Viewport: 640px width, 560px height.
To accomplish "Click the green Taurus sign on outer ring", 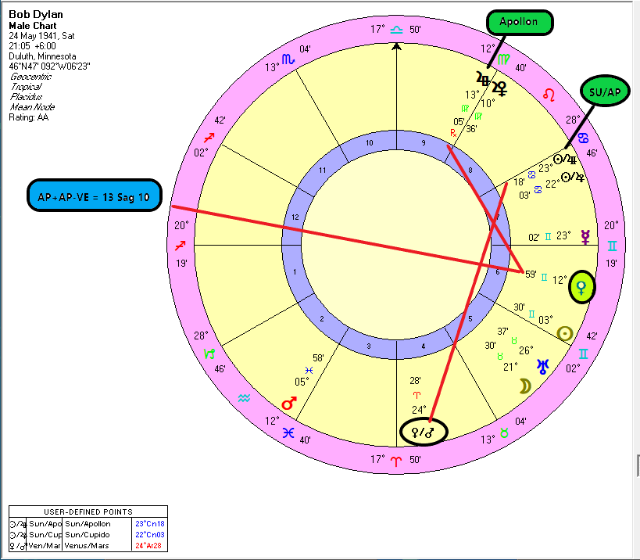I will click(x=504, y=433).
